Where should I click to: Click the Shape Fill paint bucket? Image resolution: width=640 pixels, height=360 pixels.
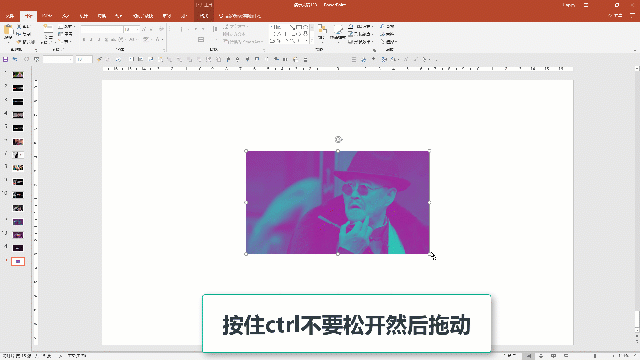click(351, 27)
